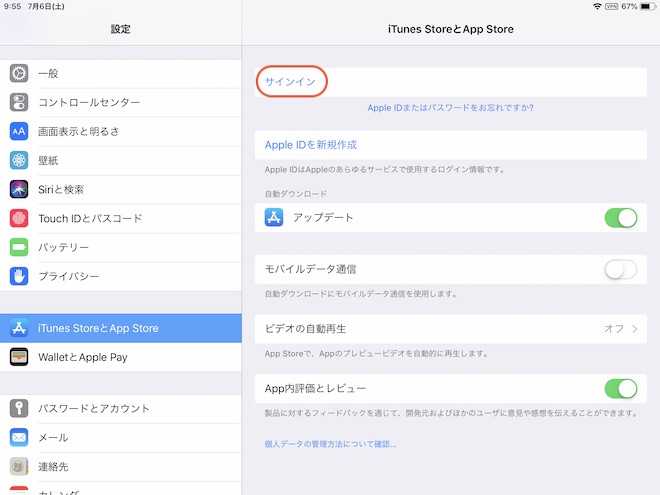The image size is (660, 495).
Task: Tap the Passwords key icon
Action: point(19,408)
